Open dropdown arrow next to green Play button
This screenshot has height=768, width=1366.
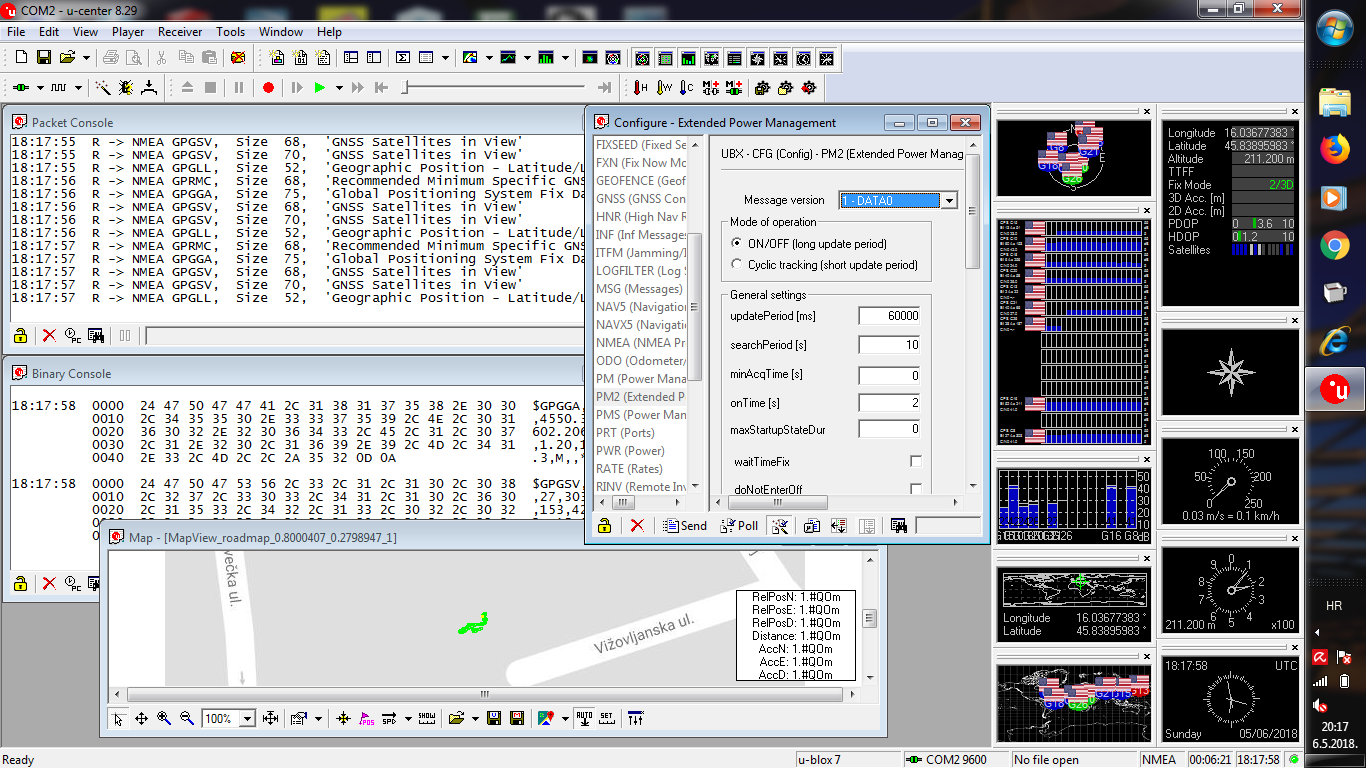click(339, 88)
